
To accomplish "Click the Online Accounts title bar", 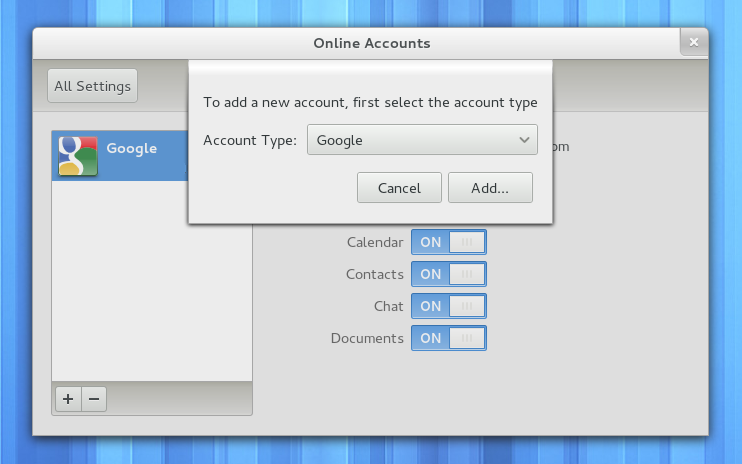I will click(x=371, y=43).
